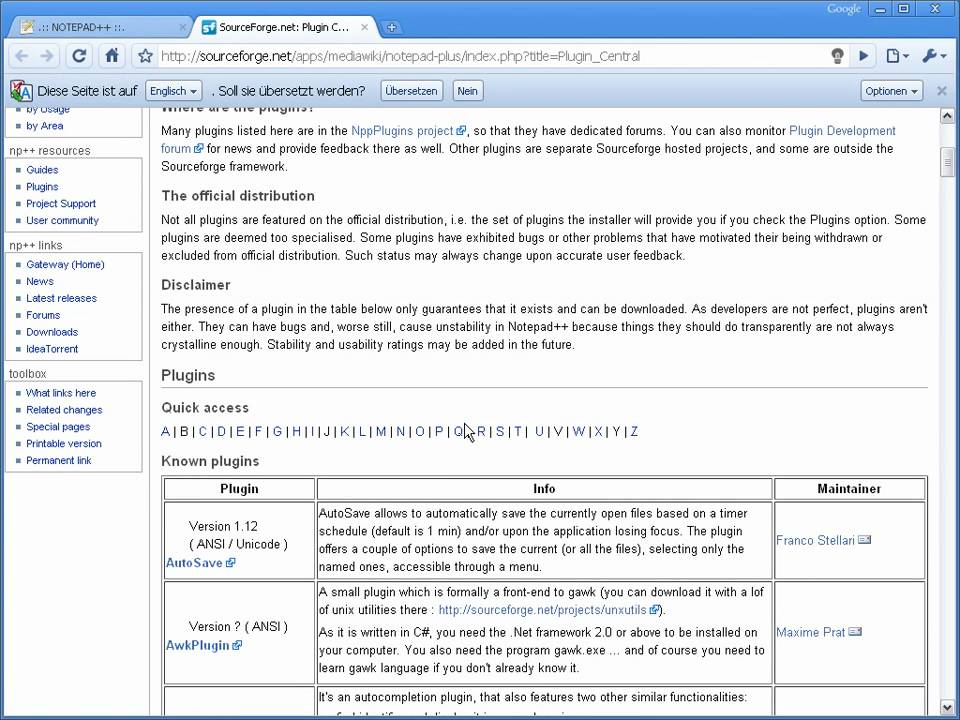
Task: Jump to quick access letter W
Action: [x=579, y=432]
